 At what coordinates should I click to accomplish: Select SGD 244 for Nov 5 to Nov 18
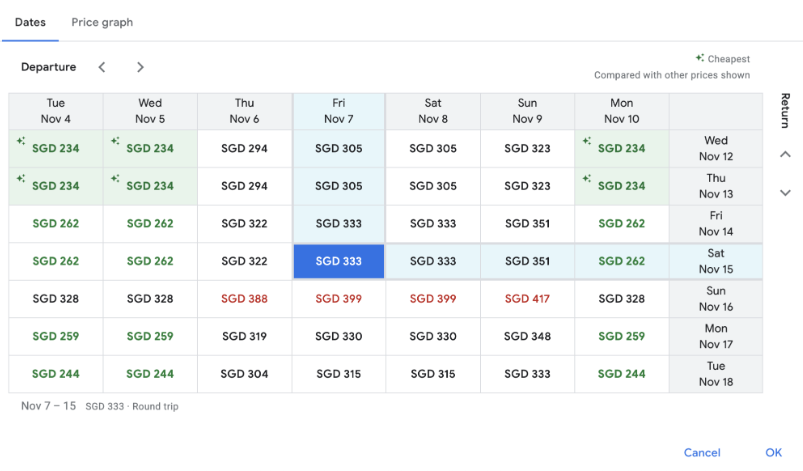(x=150, y=374)
